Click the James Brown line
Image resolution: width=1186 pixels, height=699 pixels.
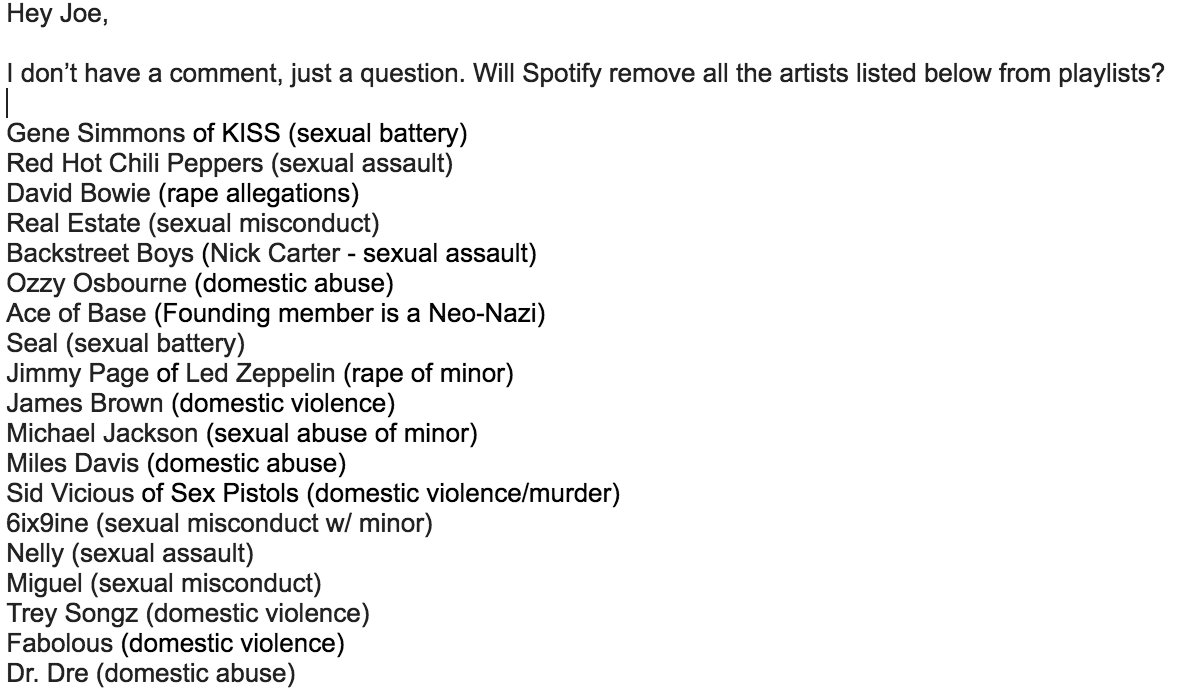[x=200, y=403]
